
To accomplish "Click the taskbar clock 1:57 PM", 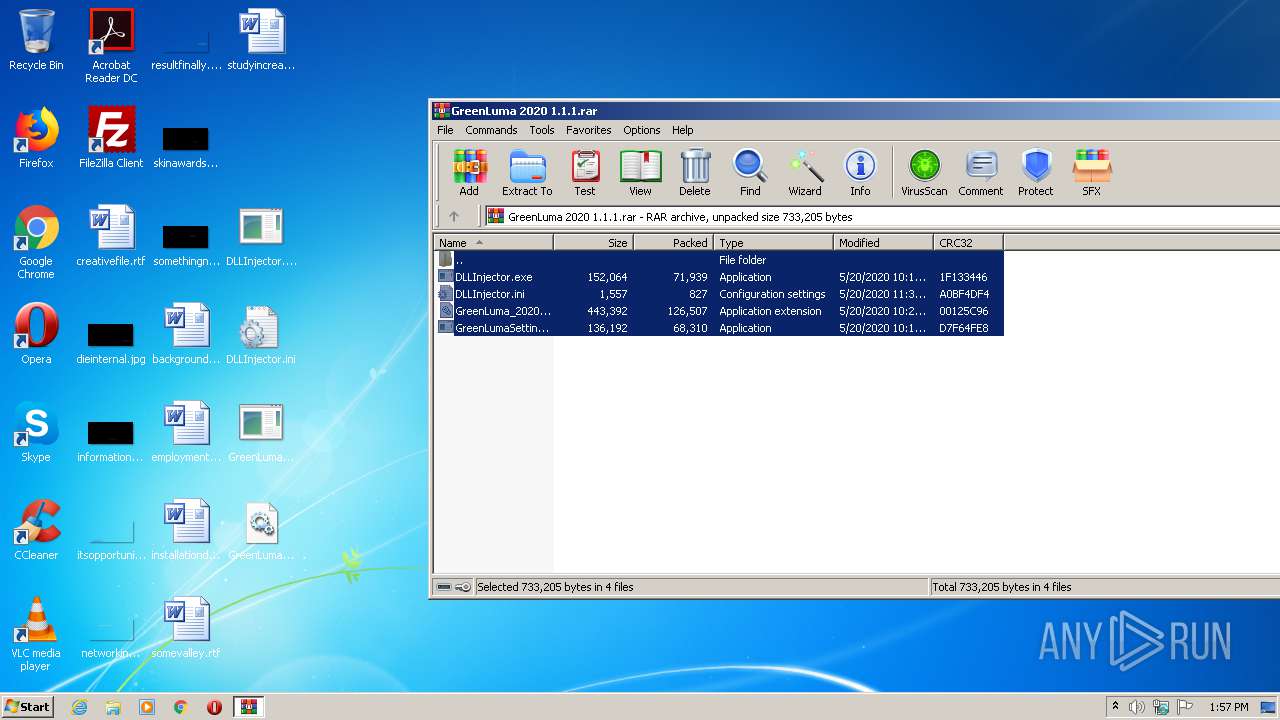I will click(1228, 707).
